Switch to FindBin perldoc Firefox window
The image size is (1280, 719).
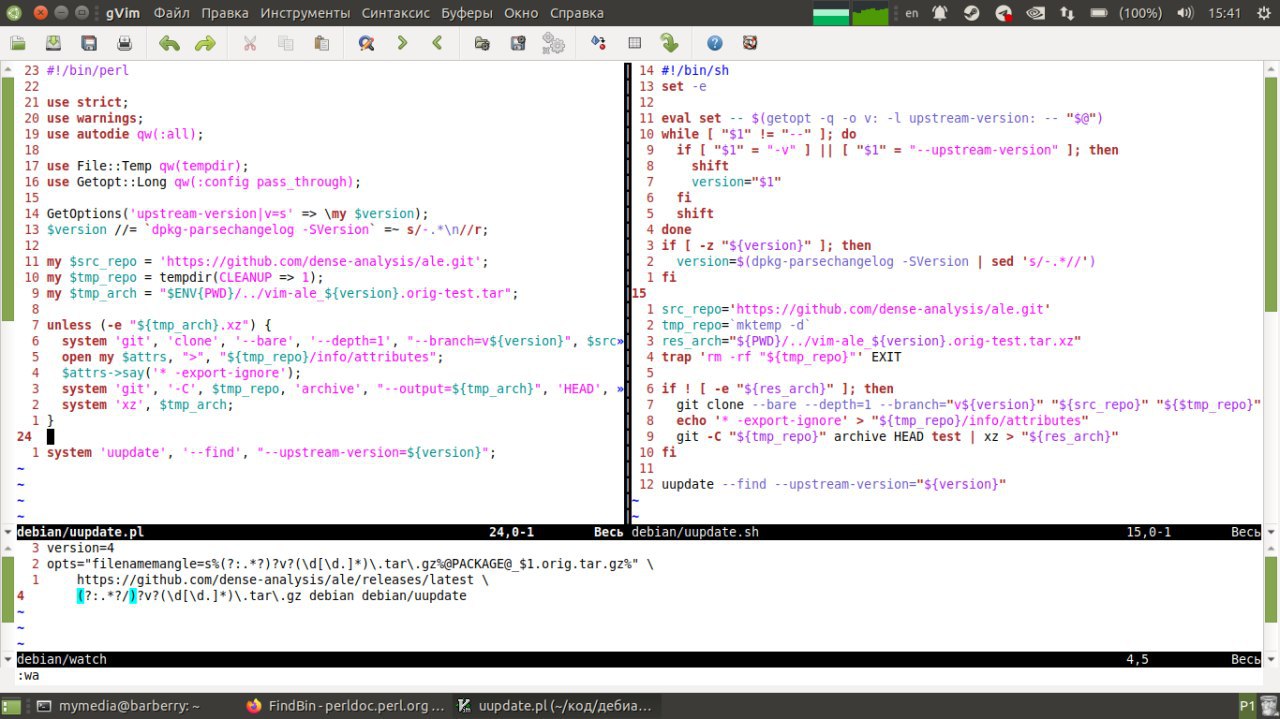[345, 706]
